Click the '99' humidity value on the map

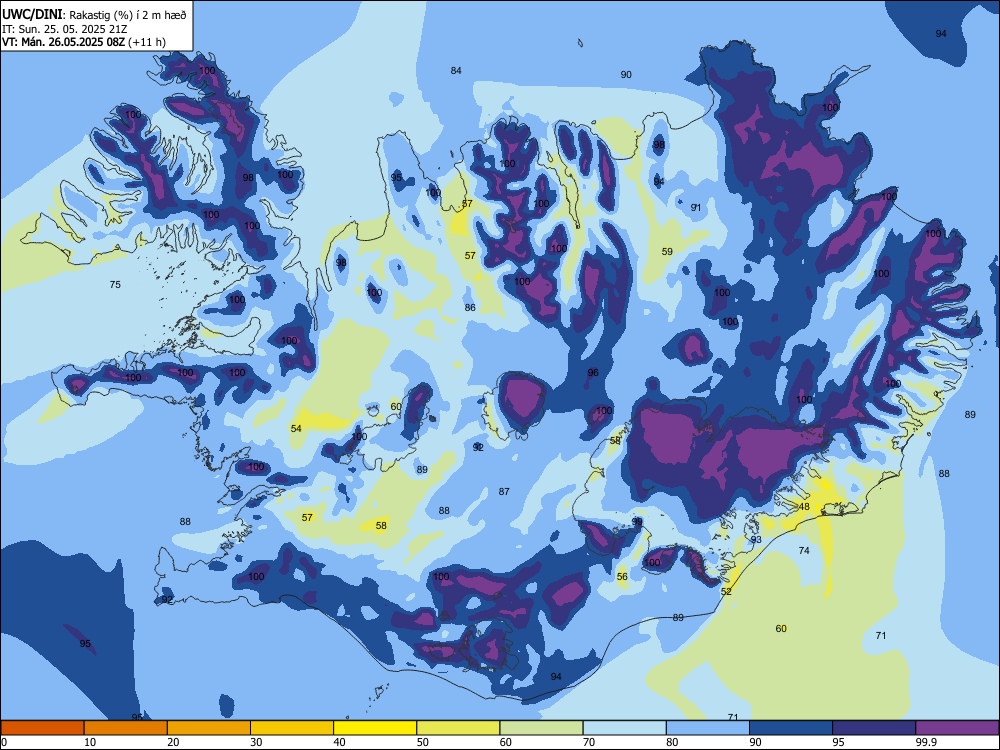[x=637, y=522]
